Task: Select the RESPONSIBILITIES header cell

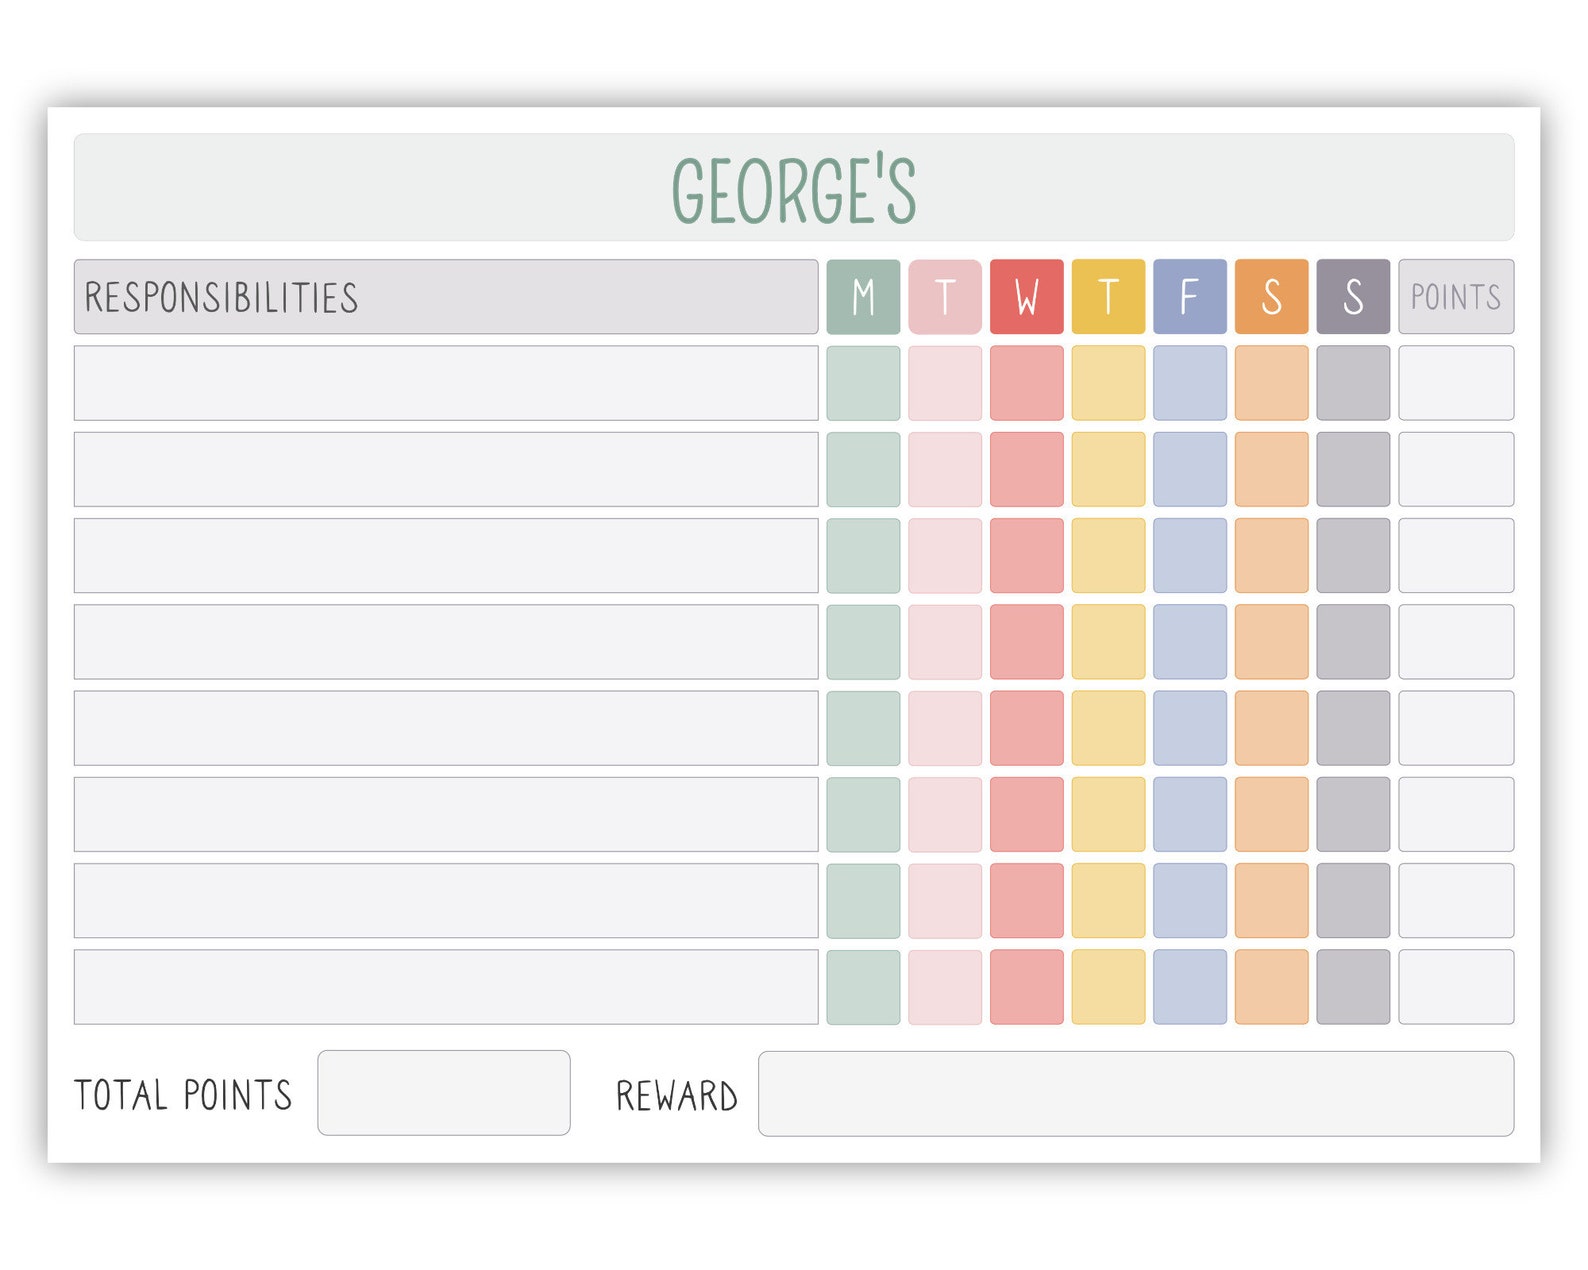Action: coord(446,297)
